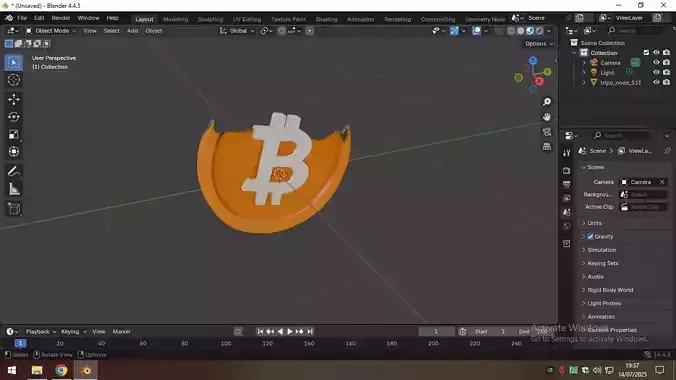Open the Tool properties tab
The image size is (676, 380).
coord(566,153)
